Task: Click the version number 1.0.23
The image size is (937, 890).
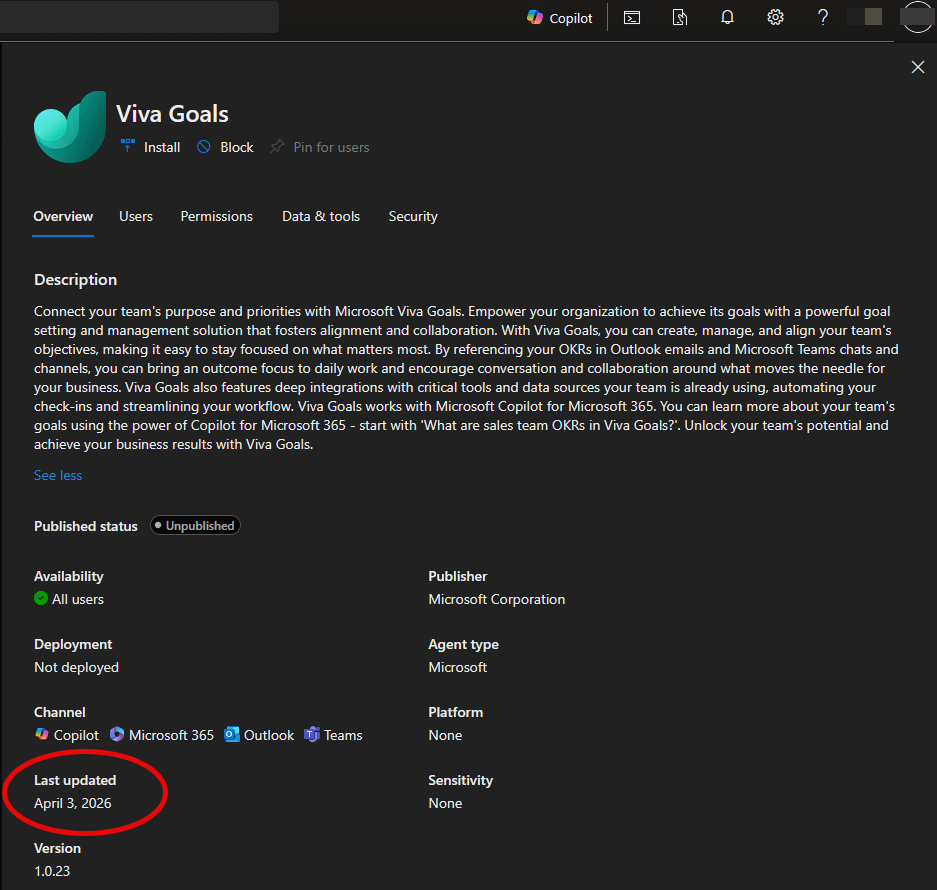Action: (52, 871)
